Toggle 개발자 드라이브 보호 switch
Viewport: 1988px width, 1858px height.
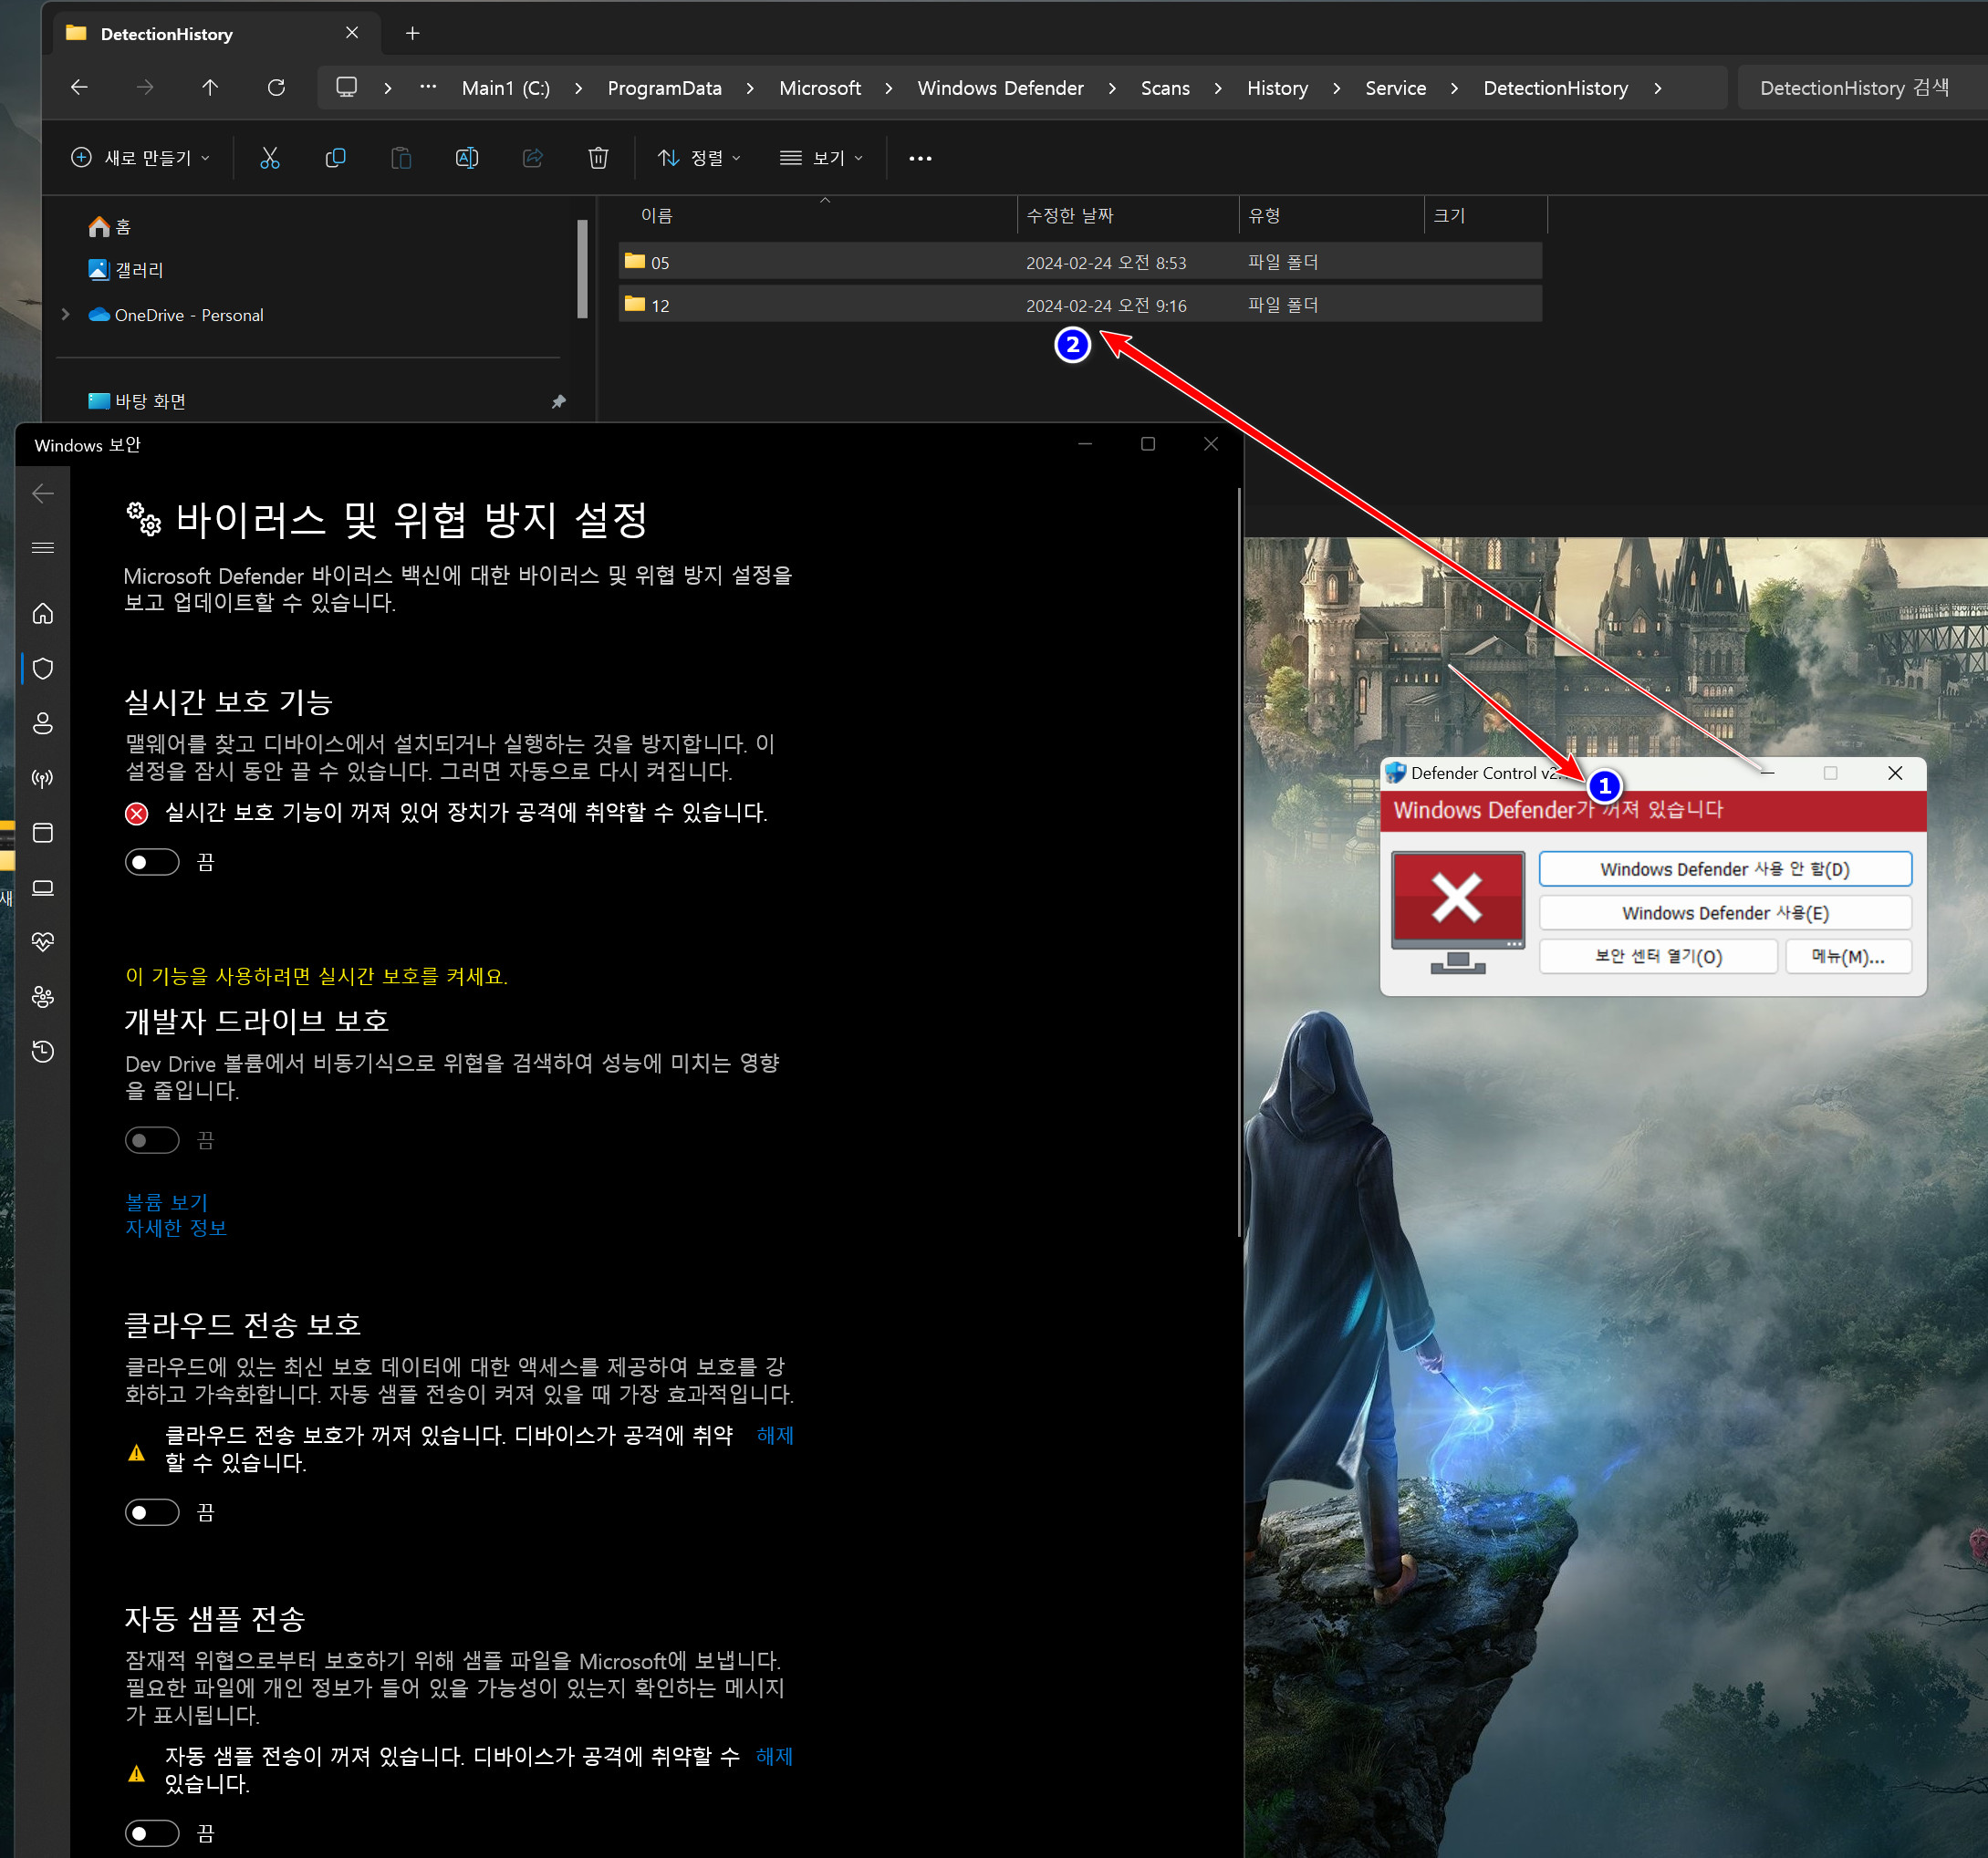[x=152, y=1140]
